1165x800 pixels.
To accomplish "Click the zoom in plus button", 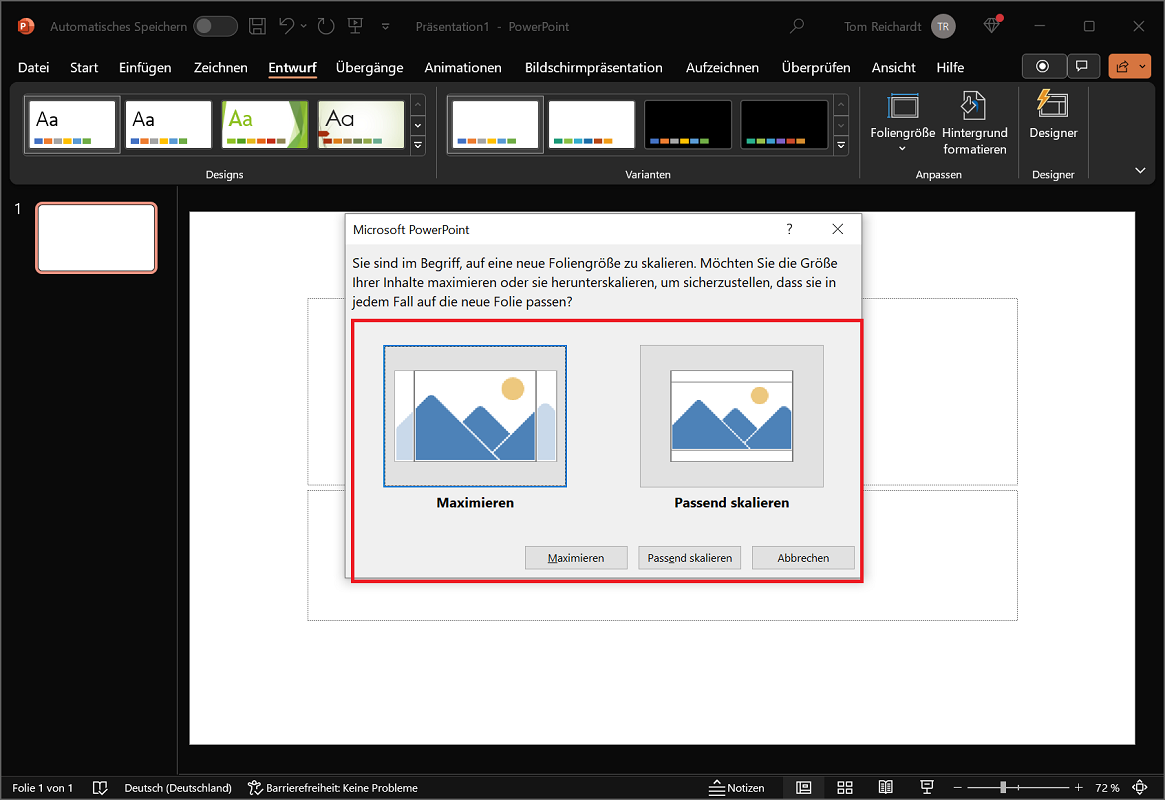I will 1079,787.
